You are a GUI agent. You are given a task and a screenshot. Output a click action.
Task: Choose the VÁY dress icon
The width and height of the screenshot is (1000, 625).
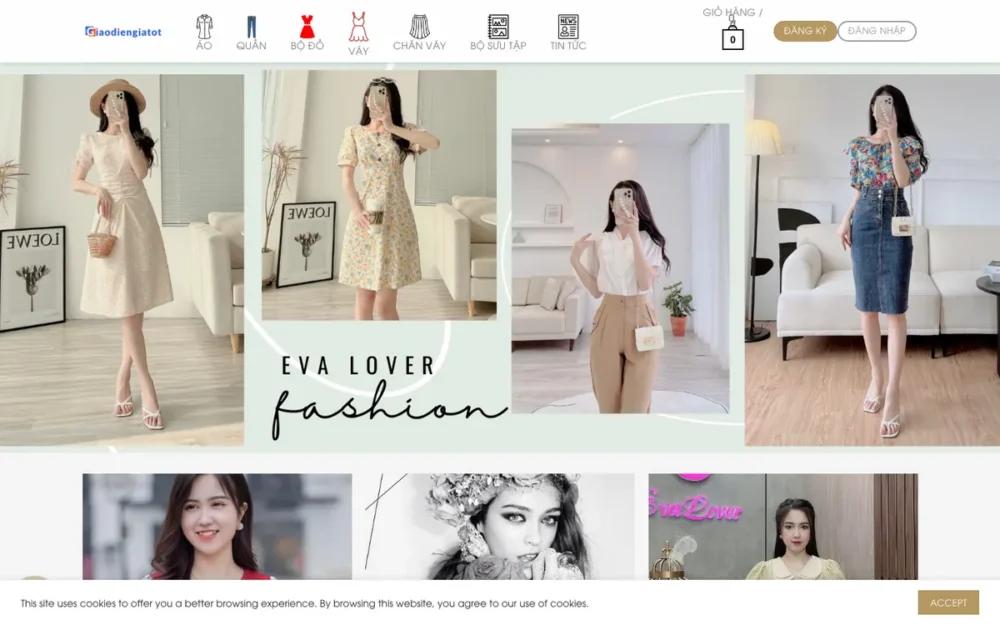pyautogui.click(x=358, y=27)
